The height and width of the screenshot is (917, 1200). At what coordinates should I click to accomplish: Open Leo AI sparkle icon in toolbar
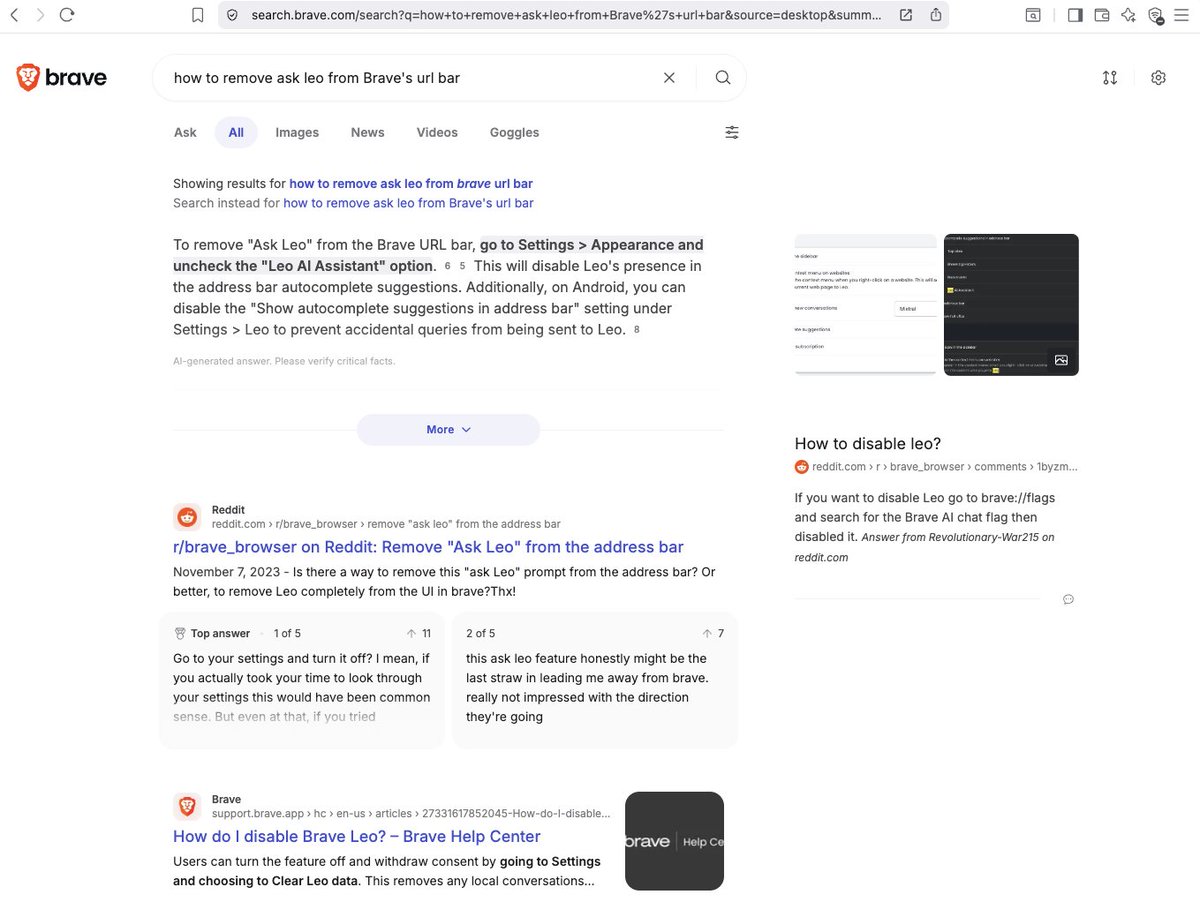(x=1129, y=15)
